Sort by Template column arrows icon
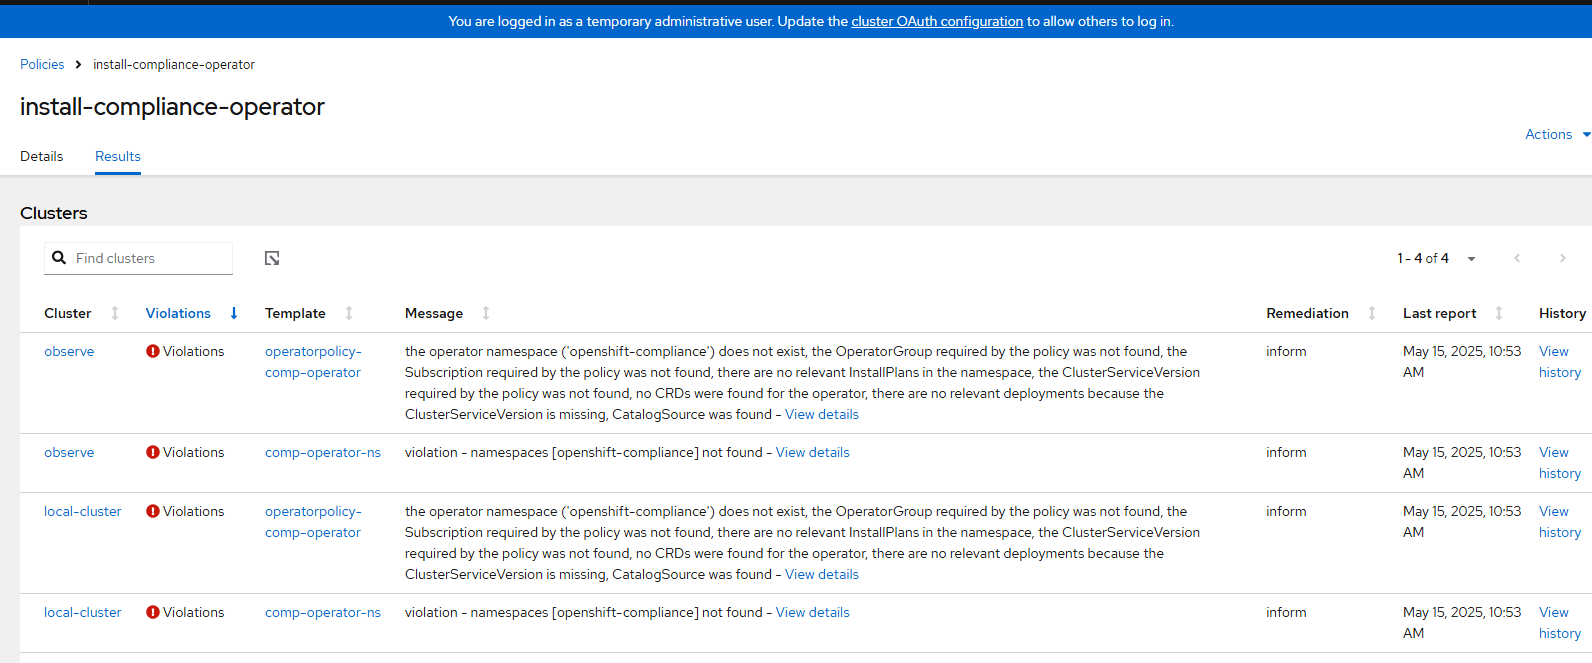The width and height of the screenshot is (1592, 663). 349,313
